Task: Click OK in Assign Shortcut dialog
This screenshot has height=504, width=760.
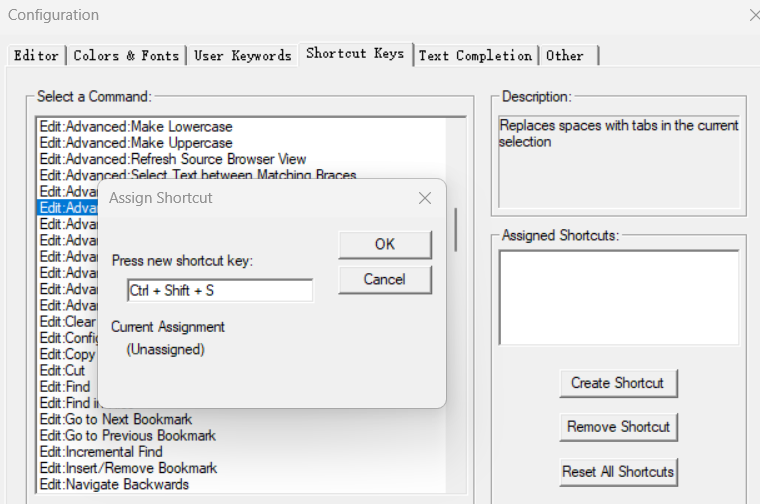Action: pos(385,244)
